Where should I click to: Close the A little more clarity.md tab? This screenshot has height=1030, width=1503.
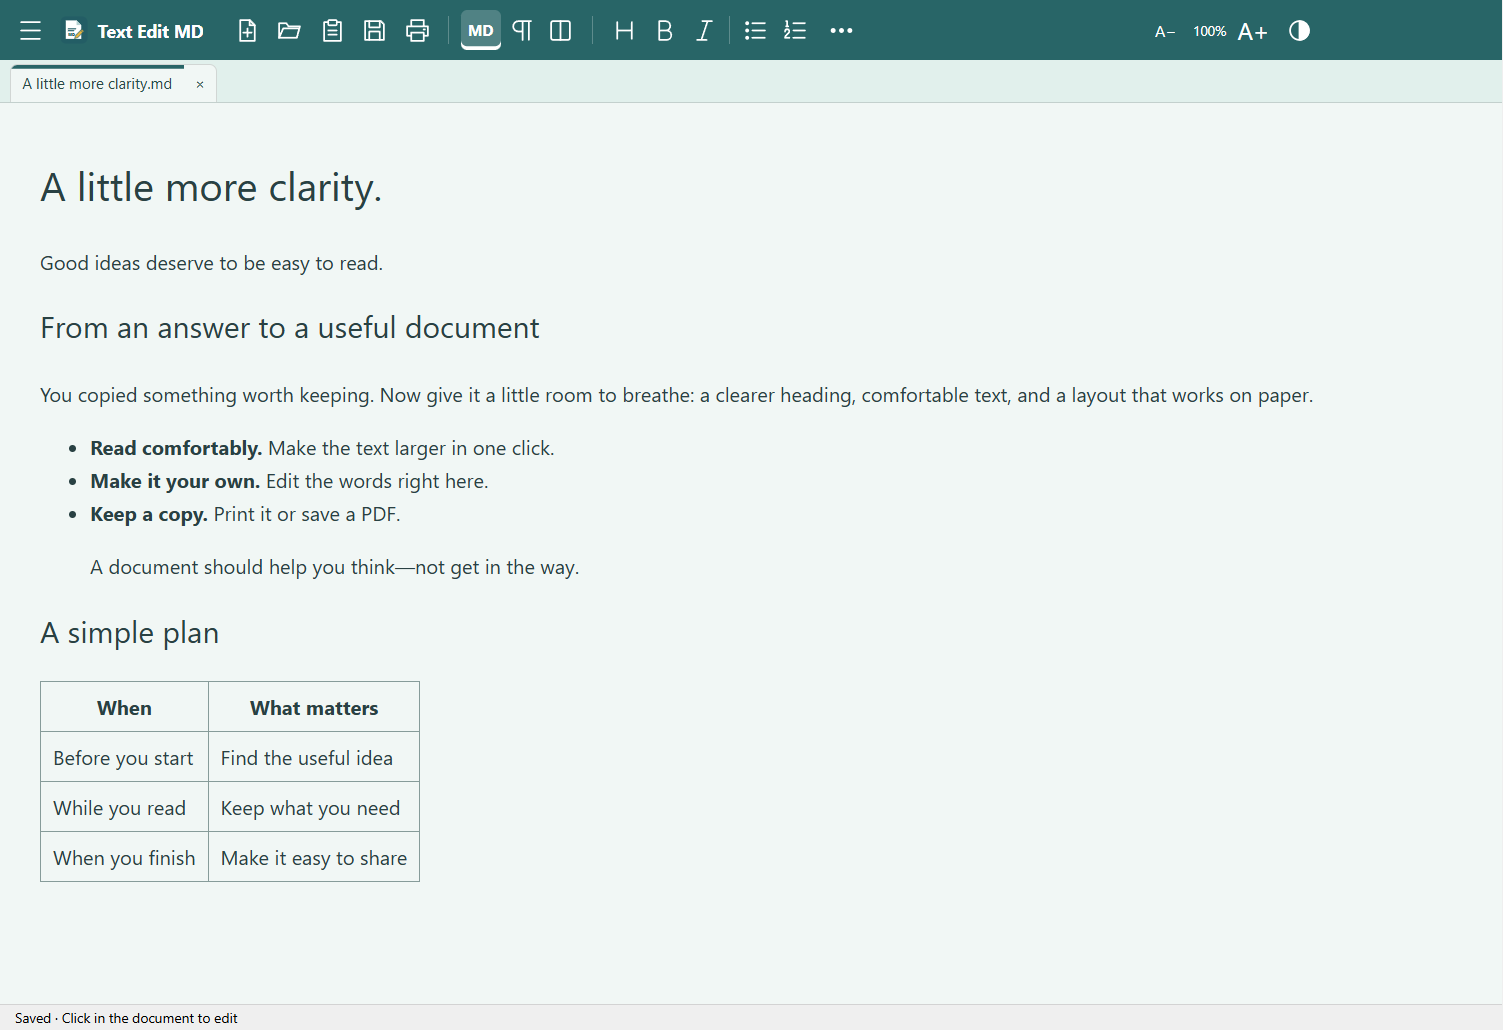(200, 85)
